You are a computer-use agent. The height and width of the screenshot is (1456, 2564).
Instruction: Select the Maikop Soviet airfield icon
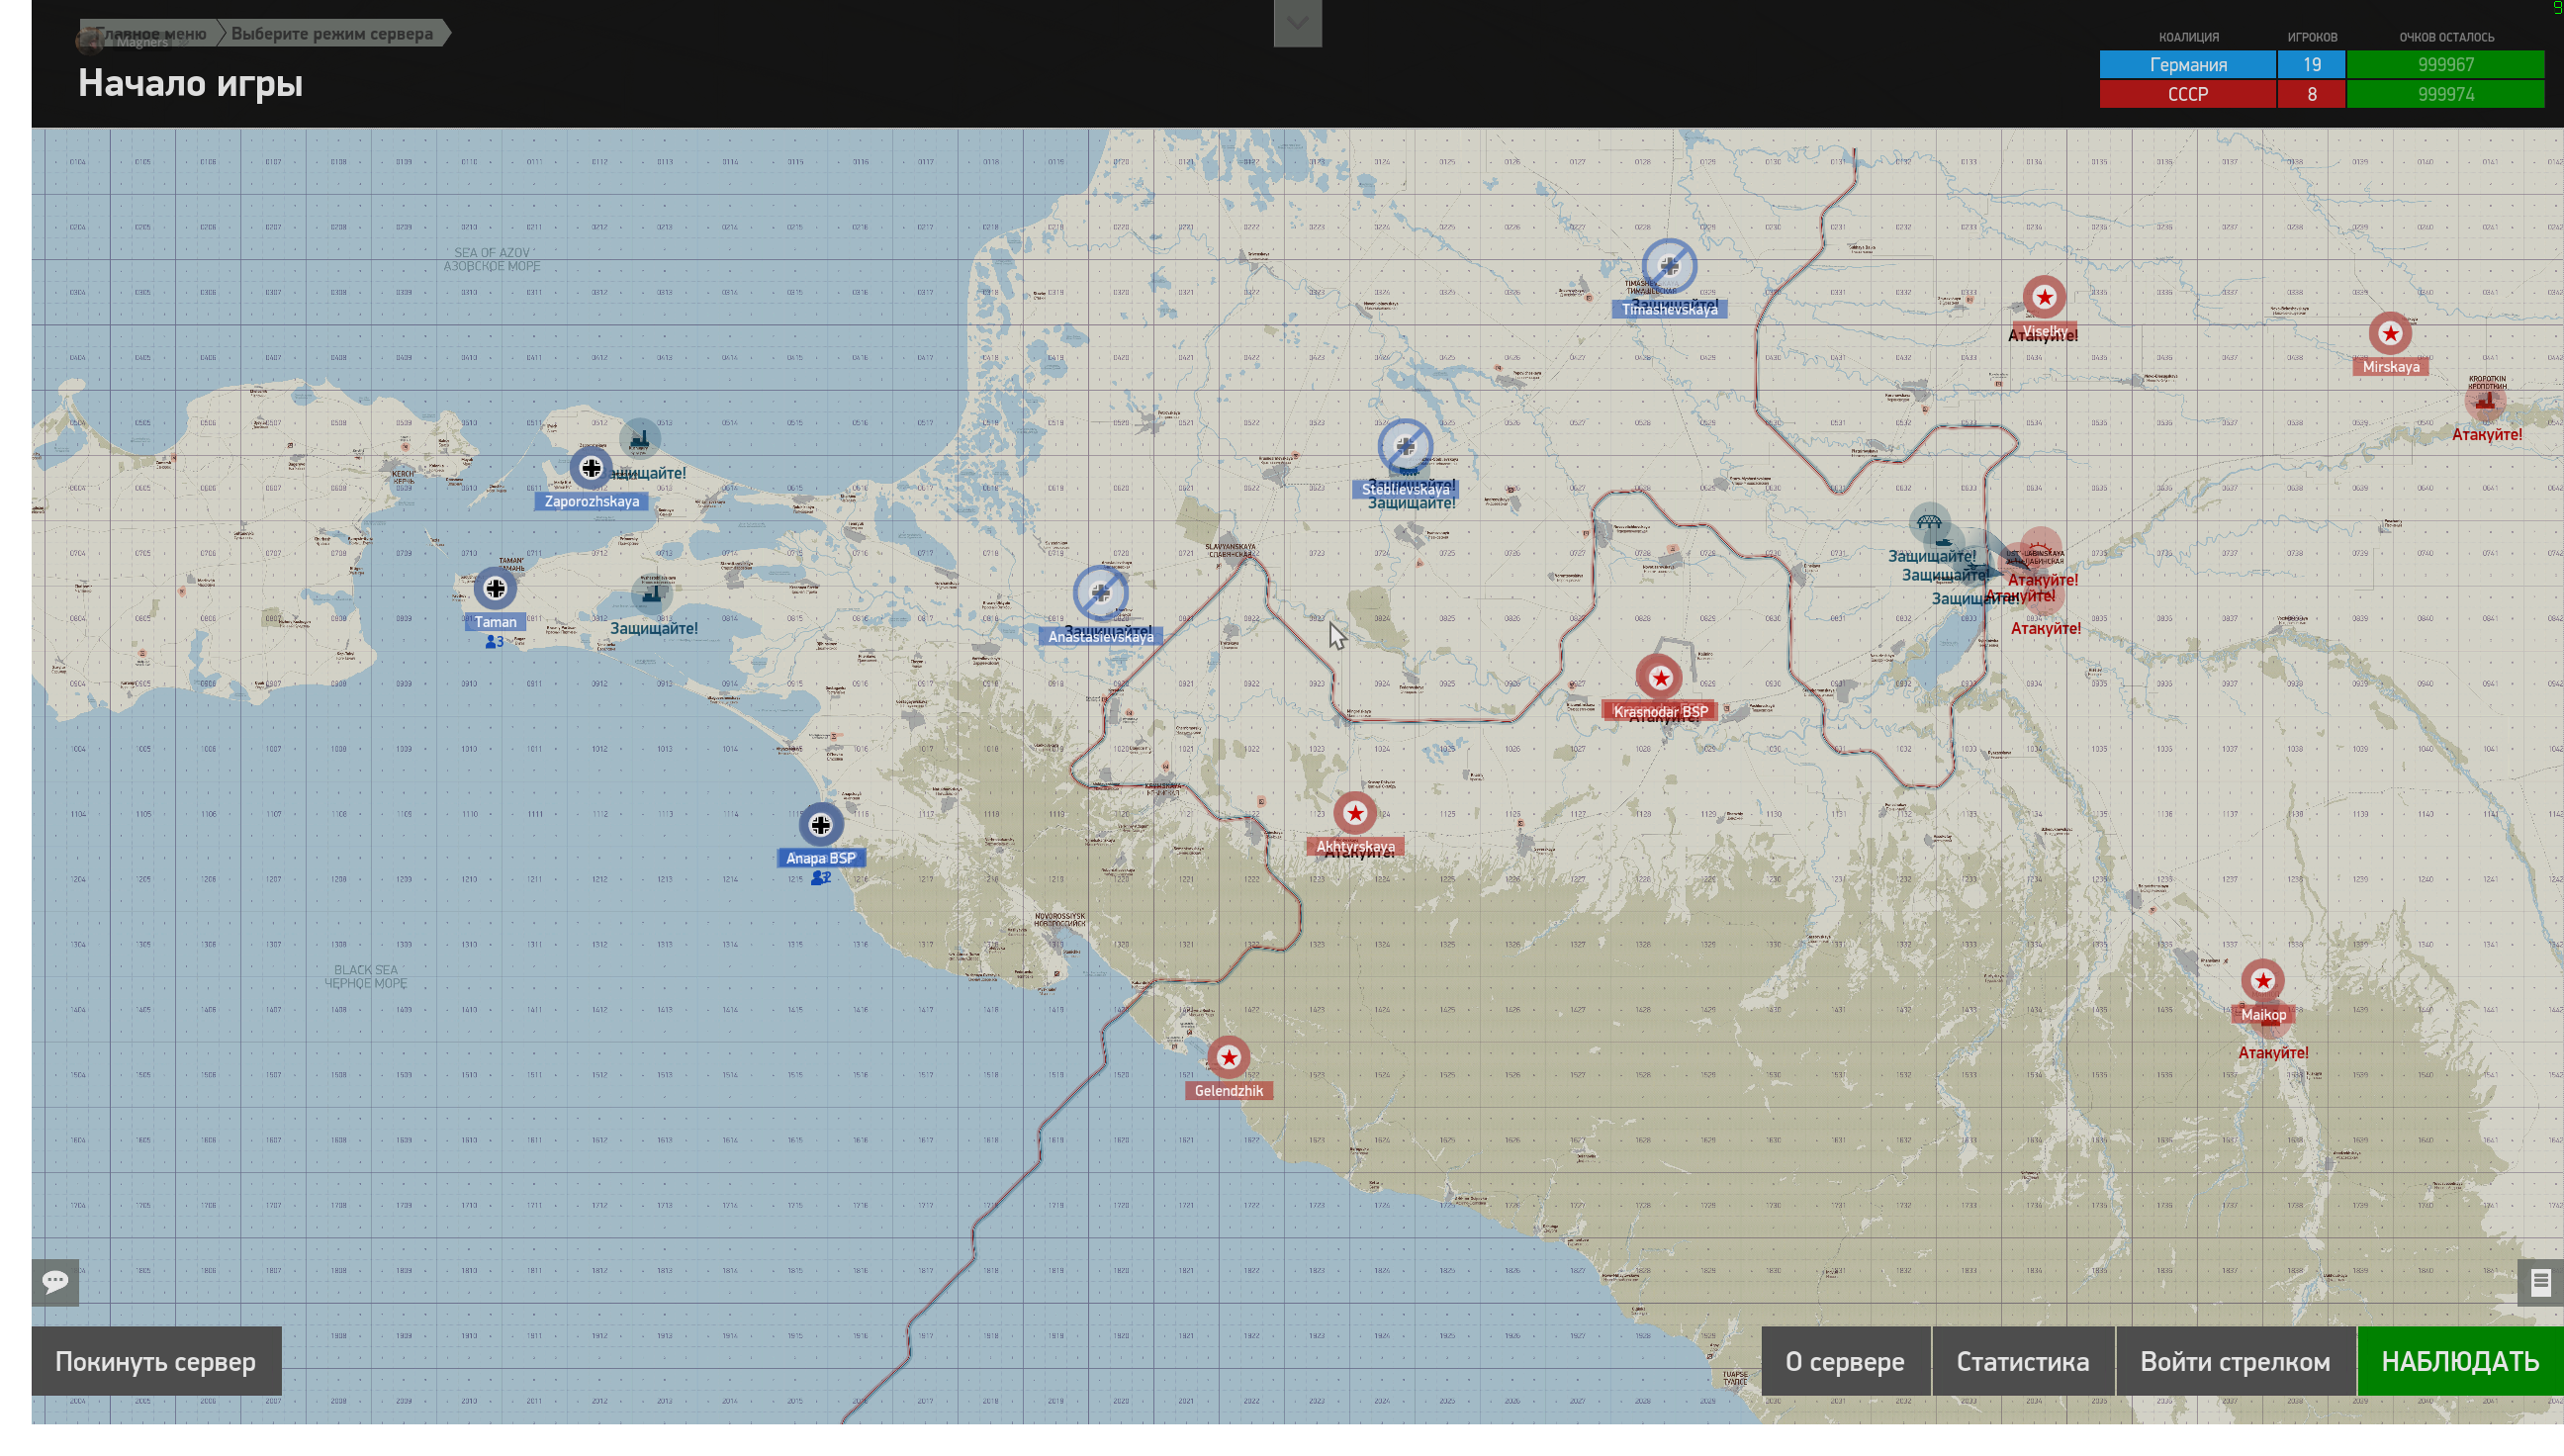point(2262,981)
